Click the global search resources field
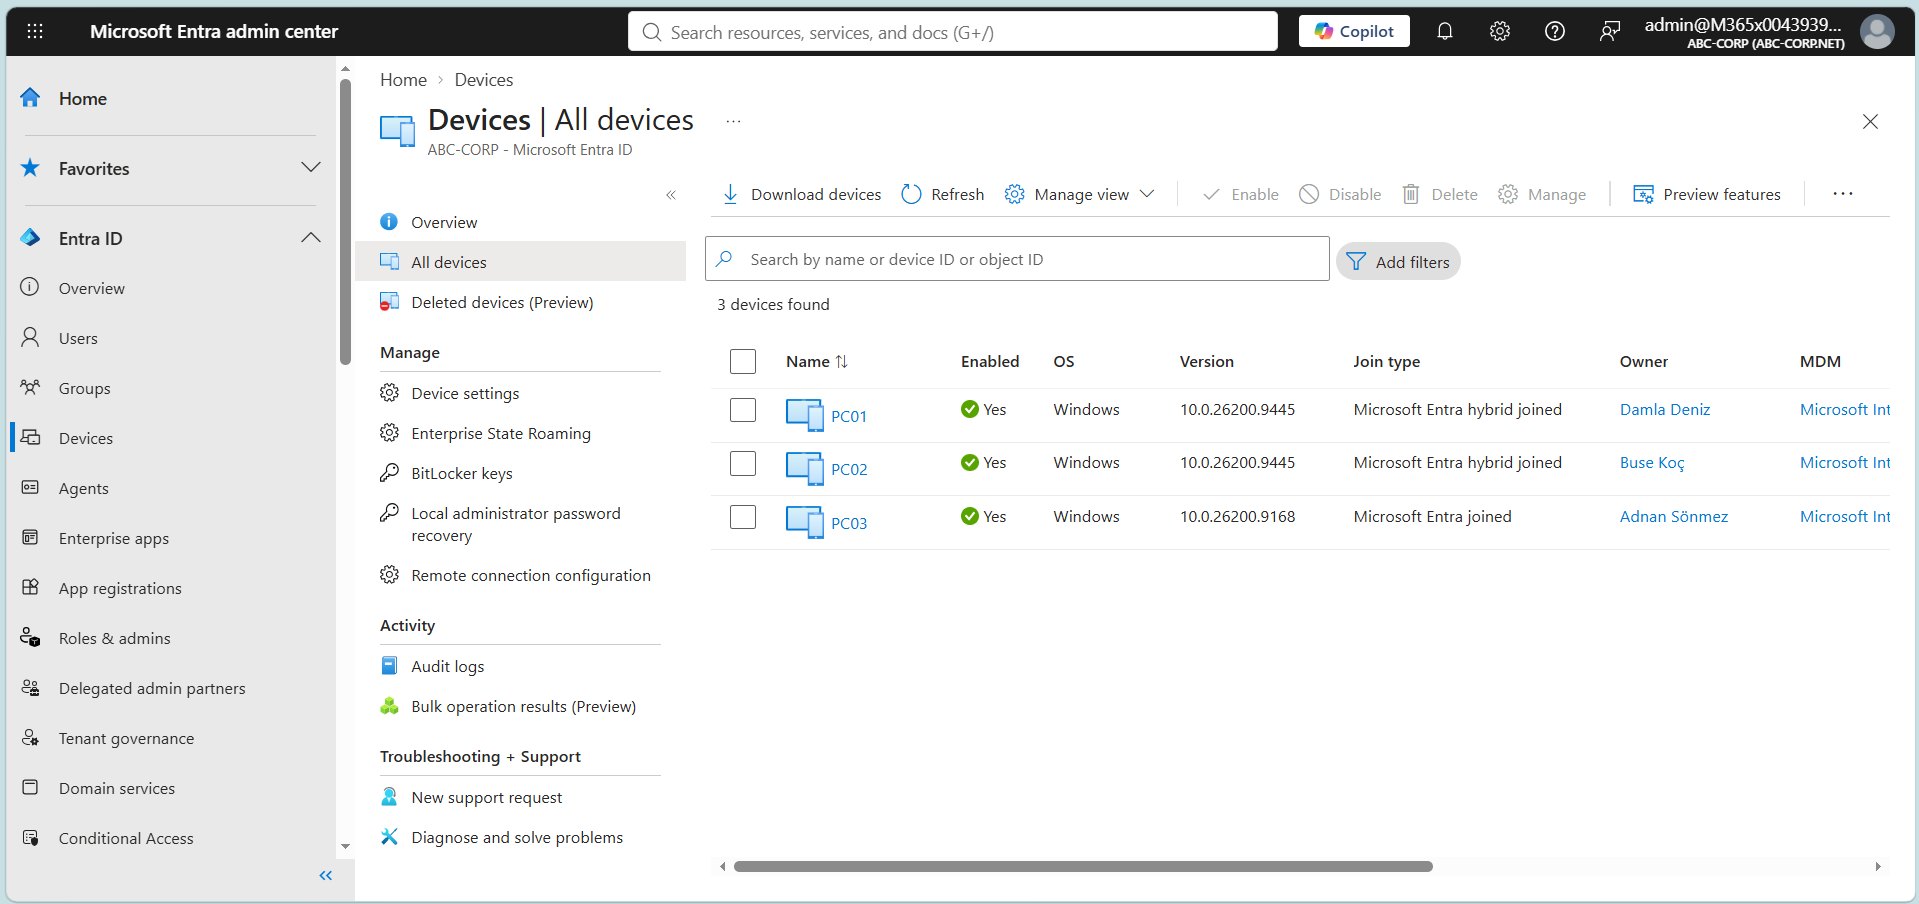 tap(952, 31)
